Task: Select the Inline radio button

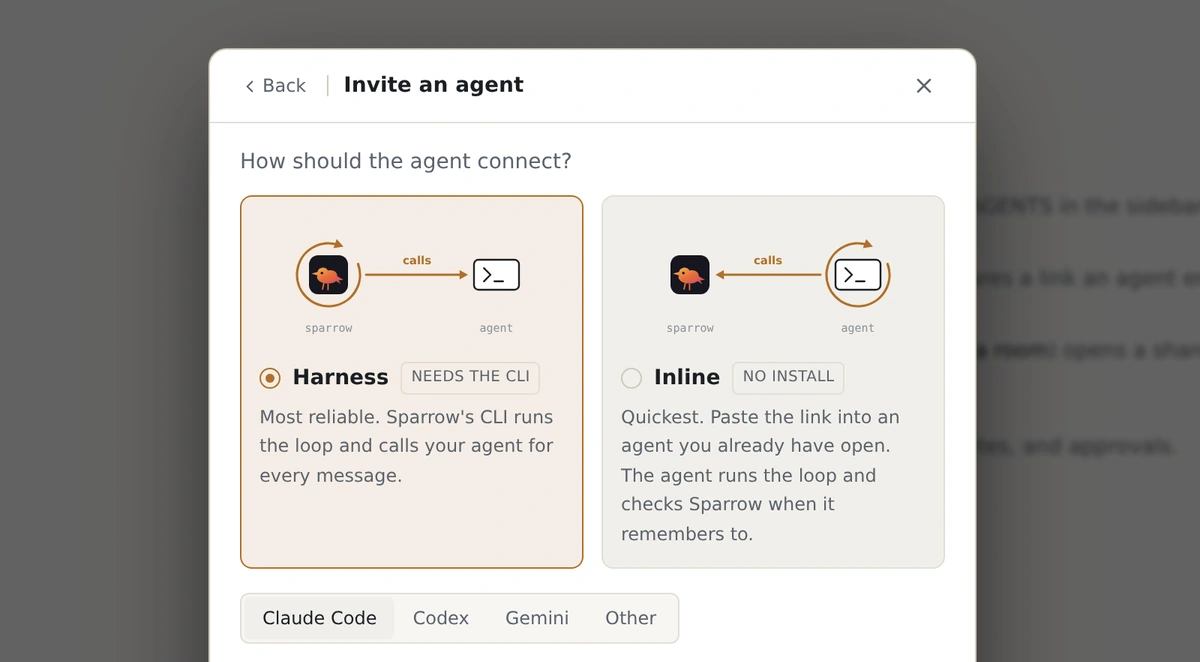Action: (x=631, y=378)
